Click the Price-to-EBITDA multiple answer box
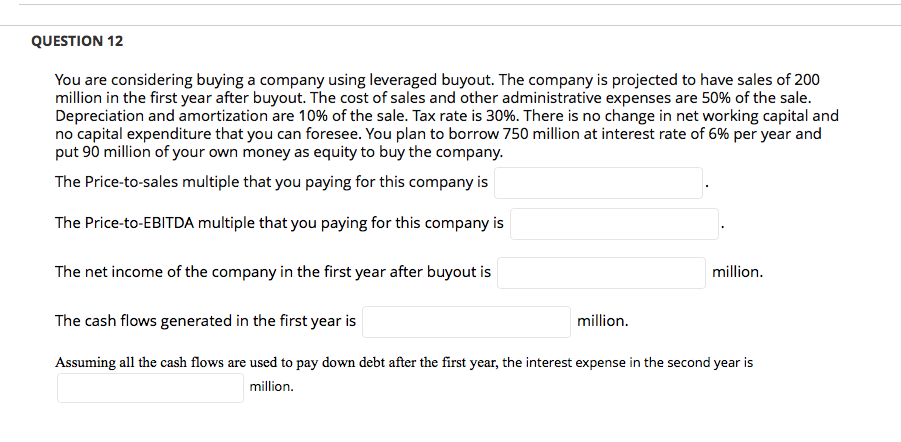This screenshot has width=901, height=442. coord(614,223)
